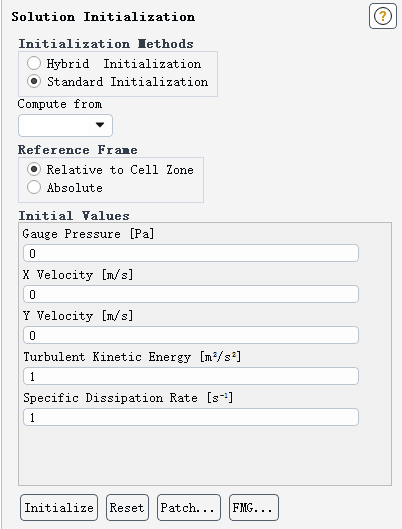Click the Standard Initialization label text
Image resolution: width=402 pixels, height=529 pixels.
[x=127, y=82]
